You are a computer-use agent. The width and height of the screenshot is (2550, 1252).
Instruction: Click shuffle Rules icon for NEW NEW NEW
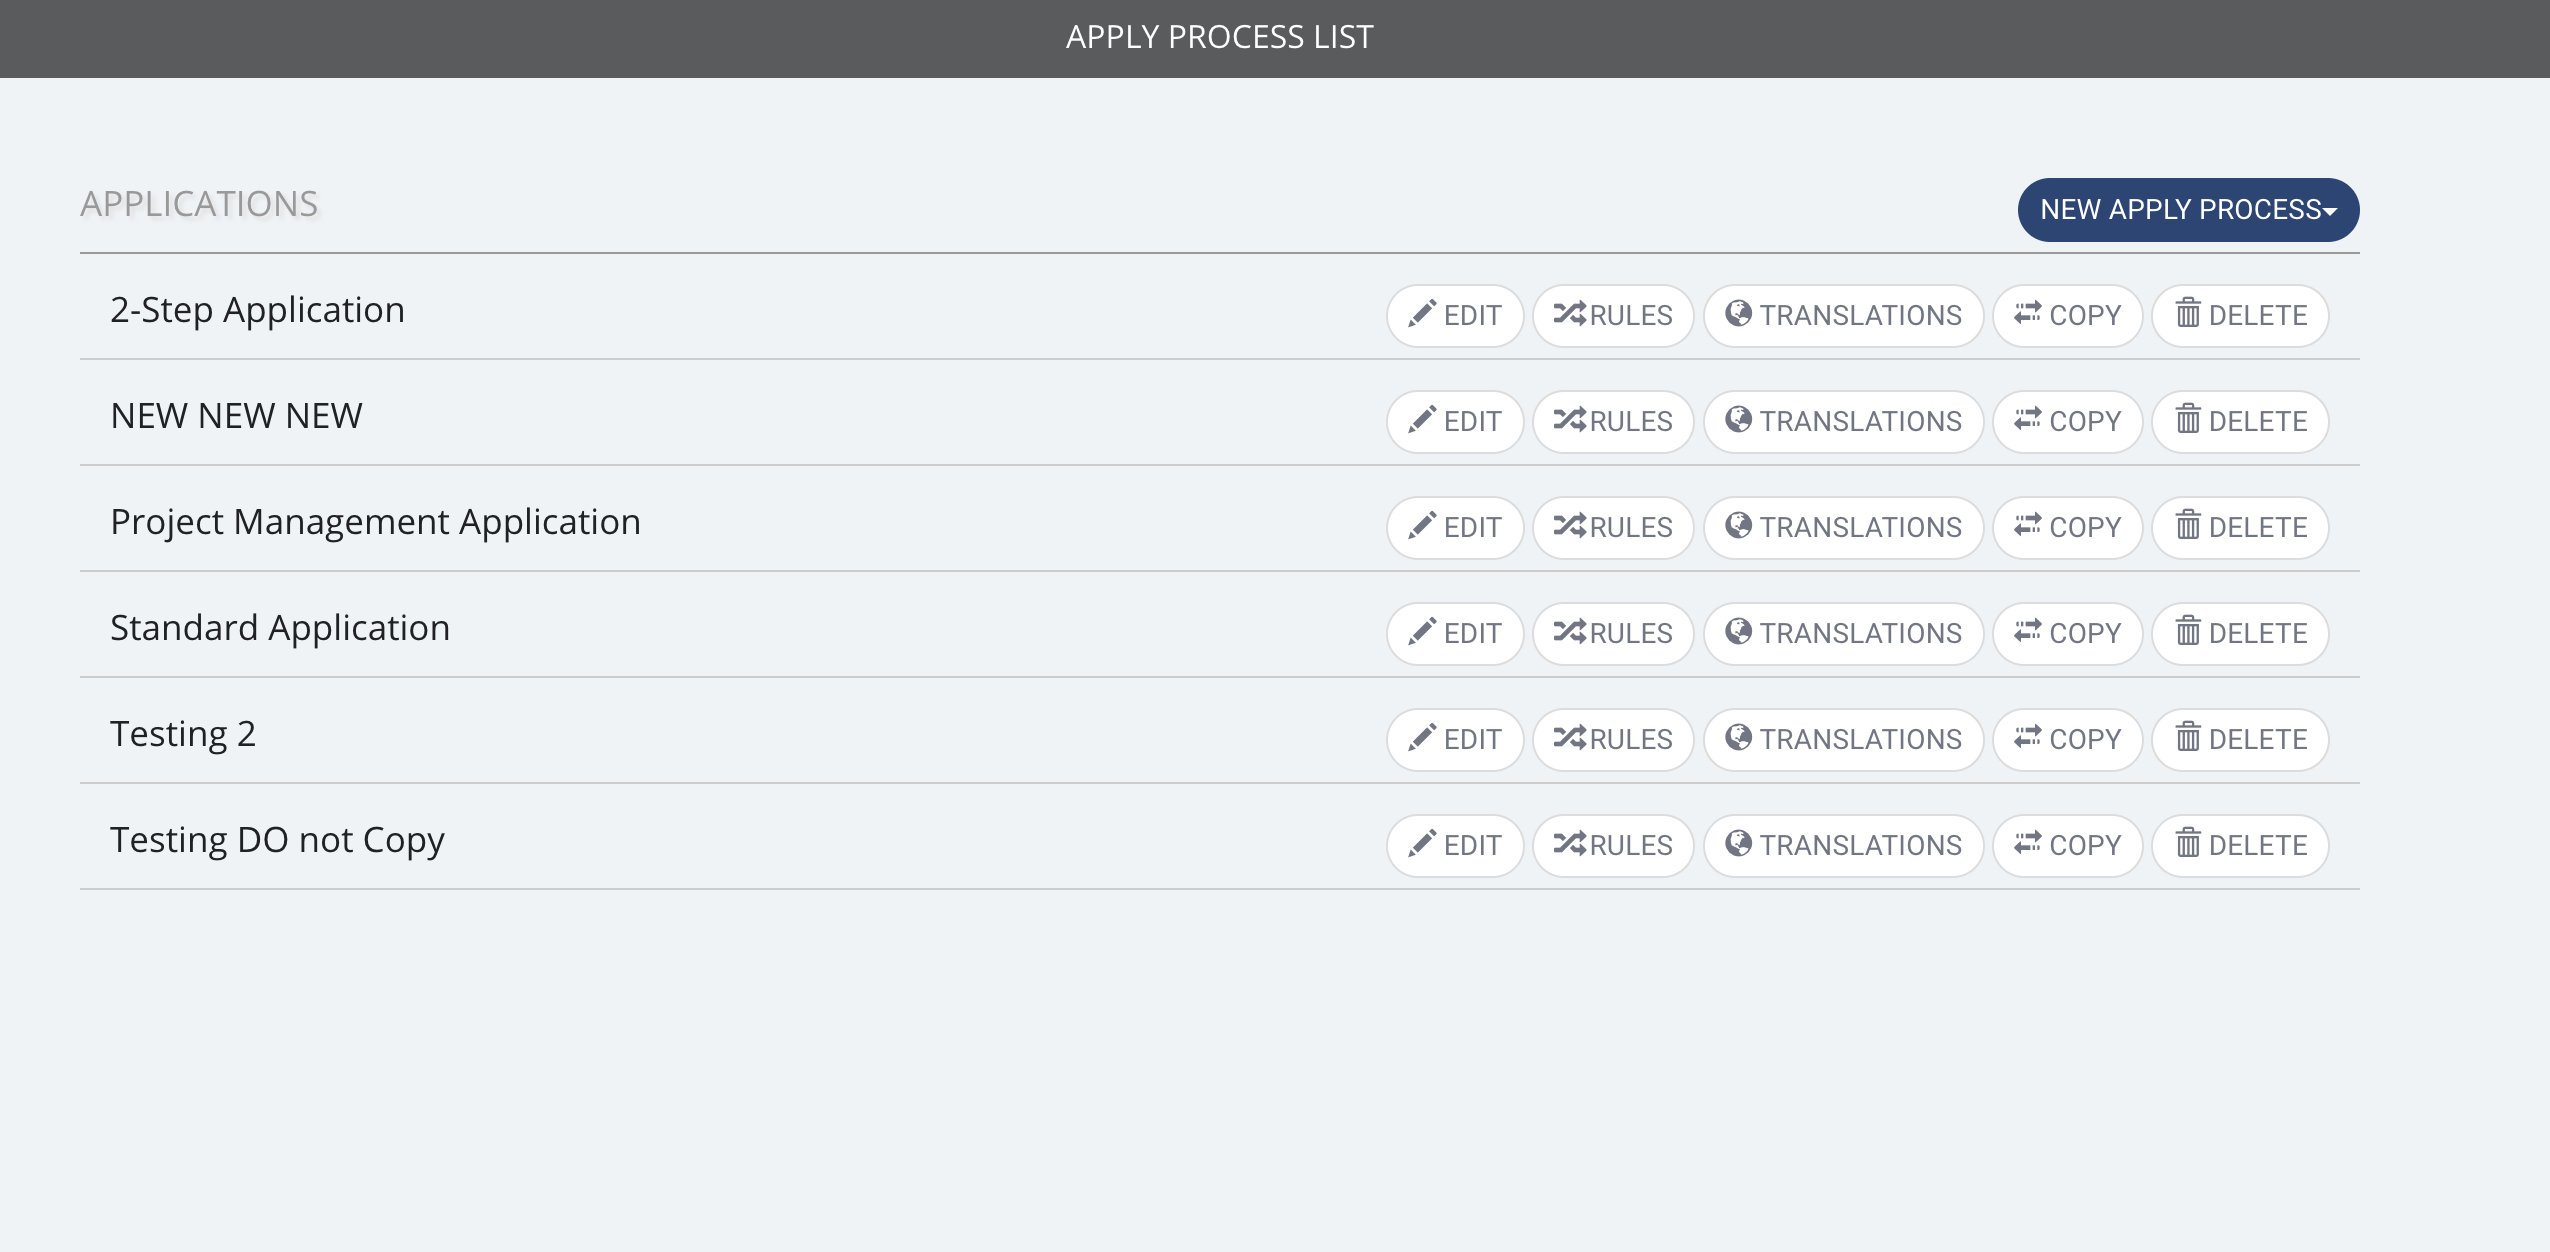(x=1570, y=420)
